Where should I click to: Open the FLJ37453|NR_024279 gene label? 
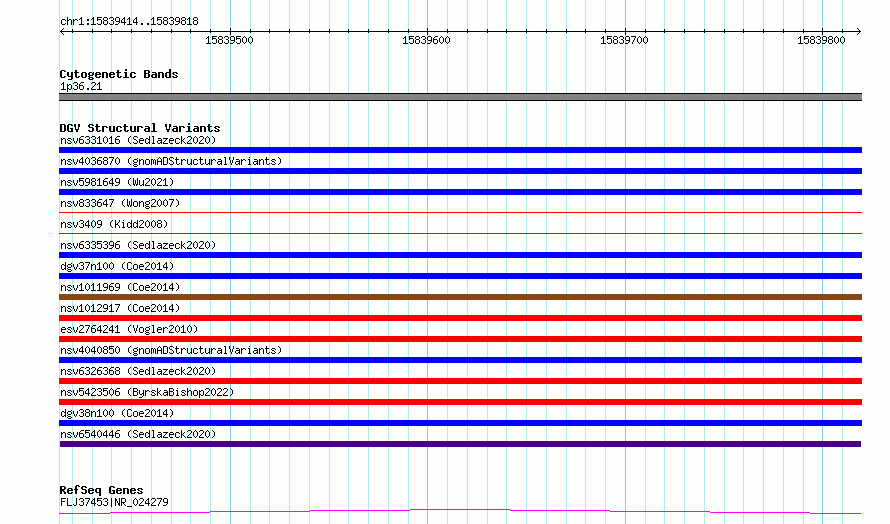pyautogui.click(x=114, y=502)
